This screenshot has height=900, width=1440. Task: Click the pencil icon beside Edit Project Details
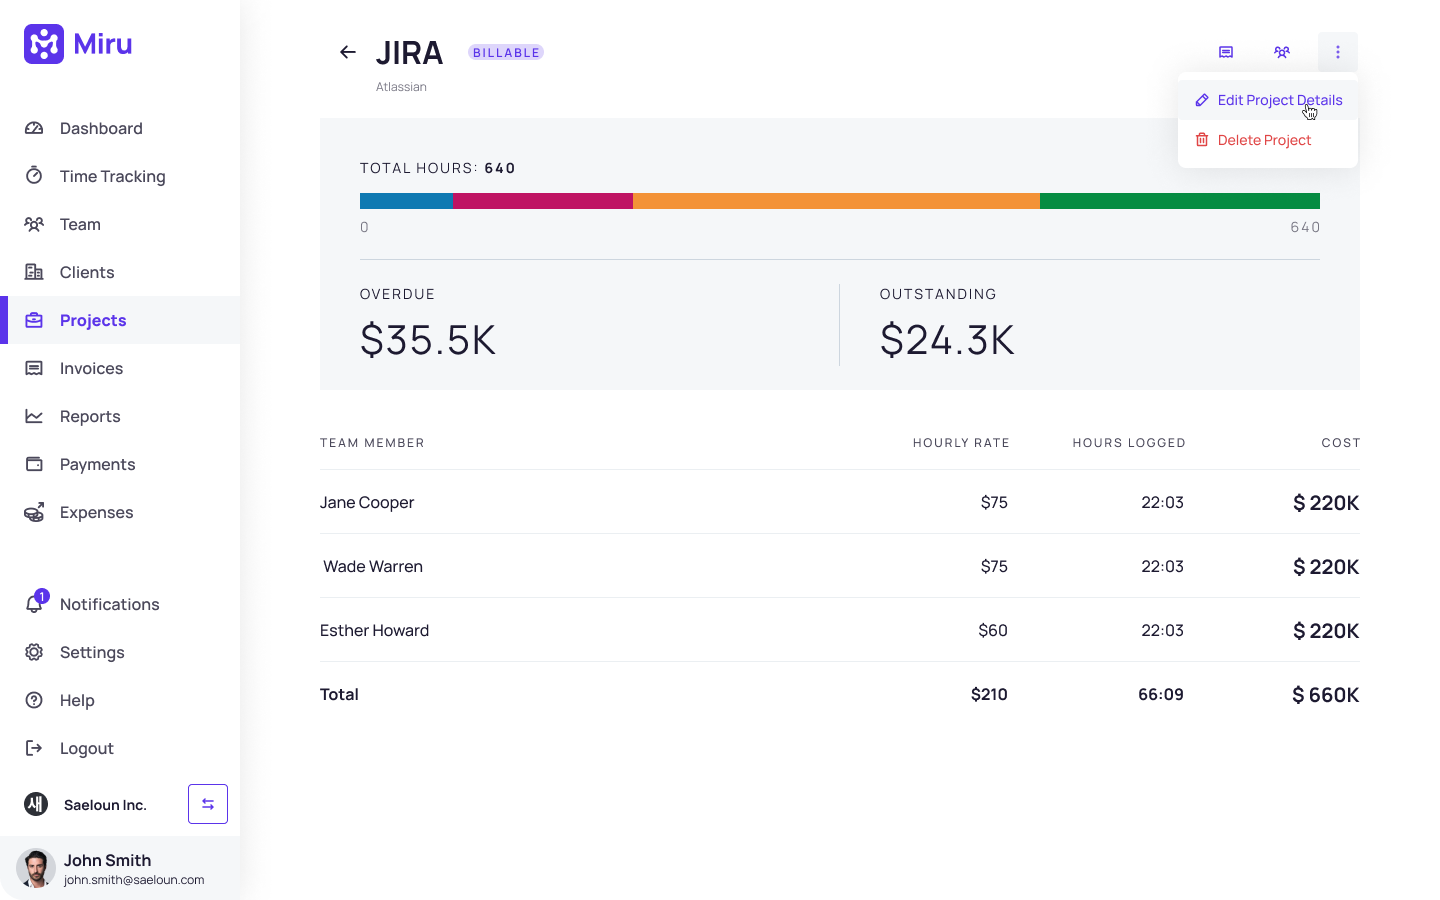point(1202,100)
